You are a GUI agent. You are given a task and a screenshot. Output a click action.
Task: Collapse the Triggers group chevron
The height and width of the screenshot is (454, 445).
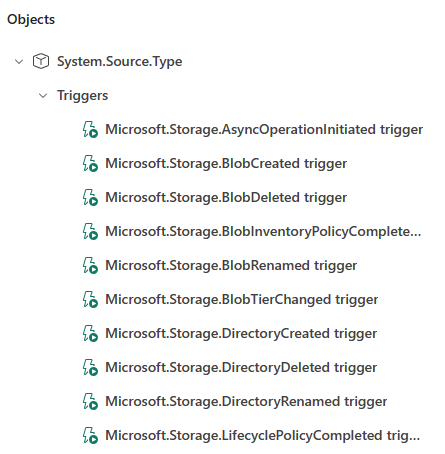(43, 96)
